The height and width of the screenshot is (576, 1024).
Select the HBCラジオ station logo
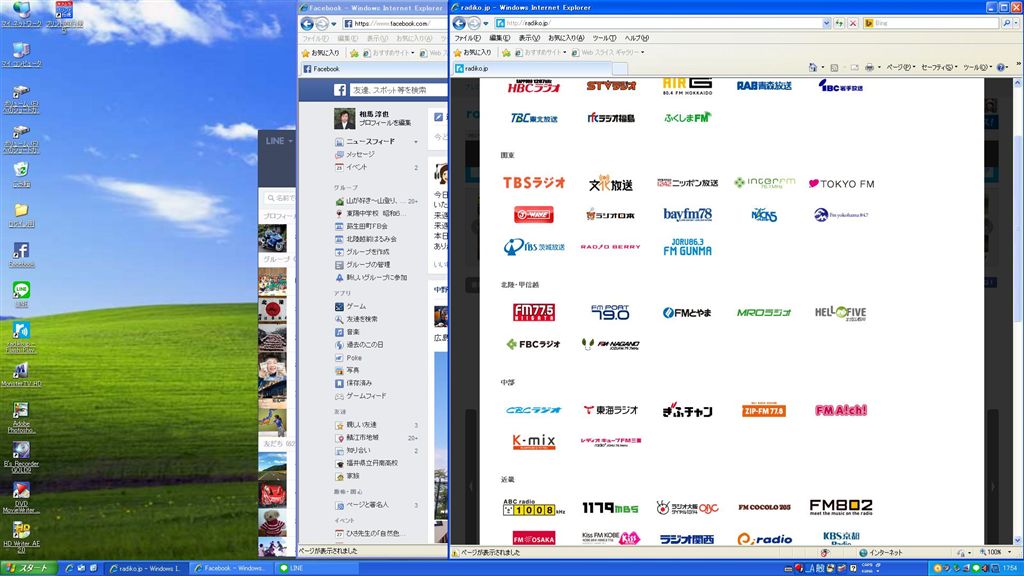click(x=534, y=86)
